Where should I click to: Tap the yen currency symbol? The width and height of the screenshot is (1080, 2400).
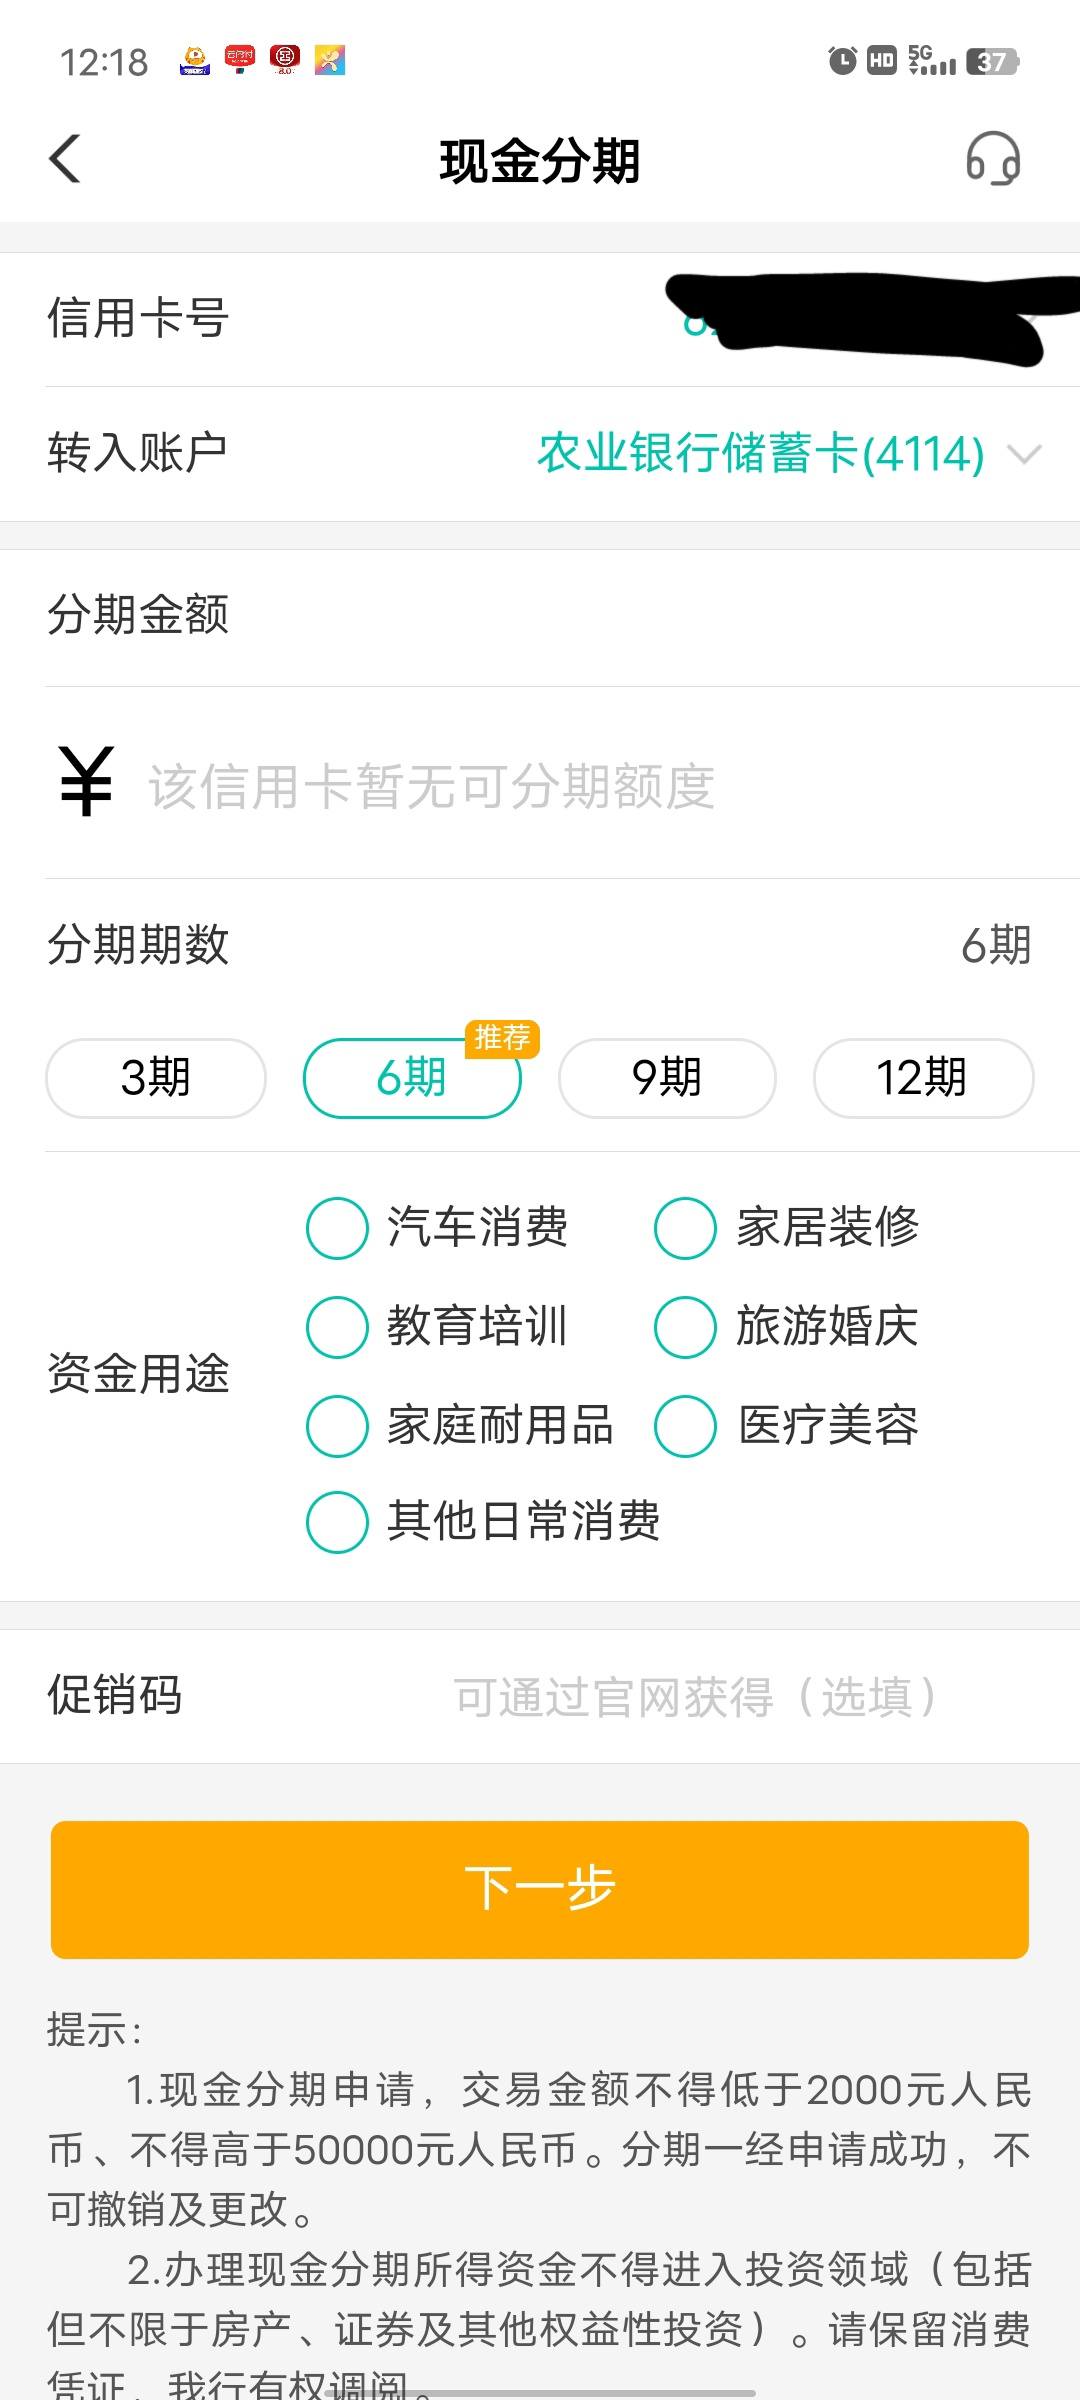pos(86,782)
